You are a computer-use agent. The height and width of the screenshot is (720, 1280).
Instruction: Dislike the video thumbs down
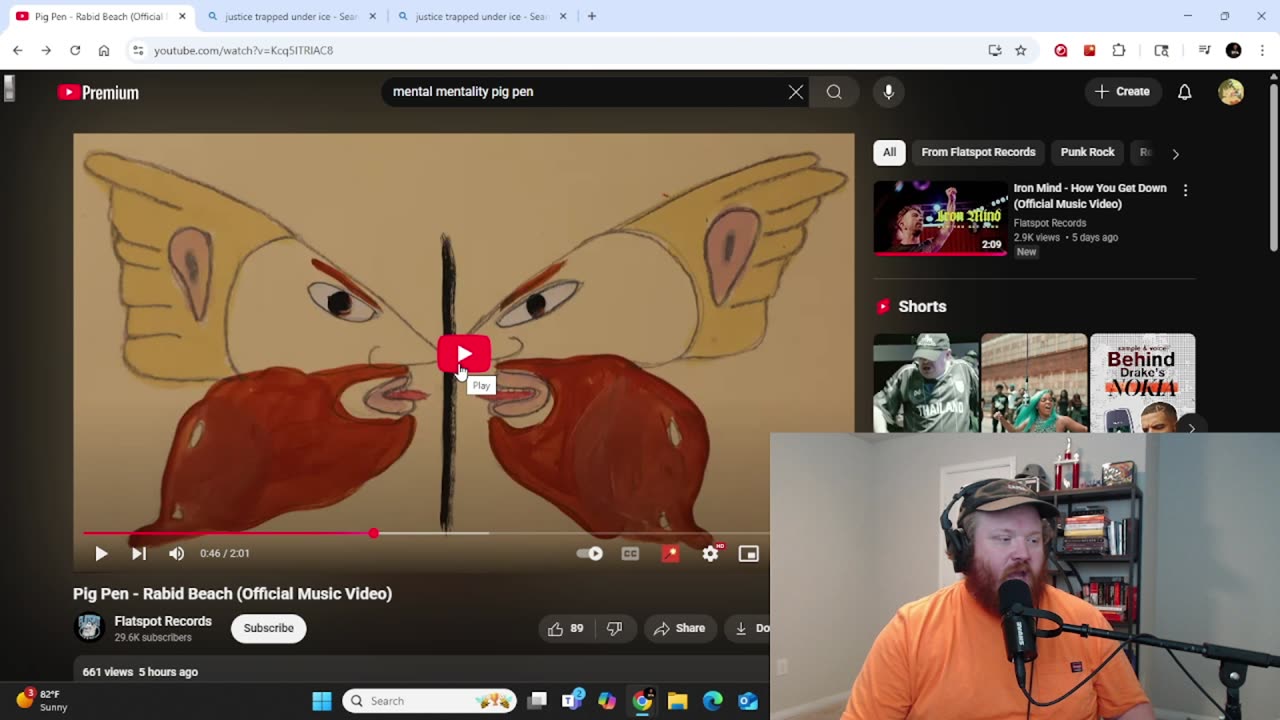tap(615, 628)
